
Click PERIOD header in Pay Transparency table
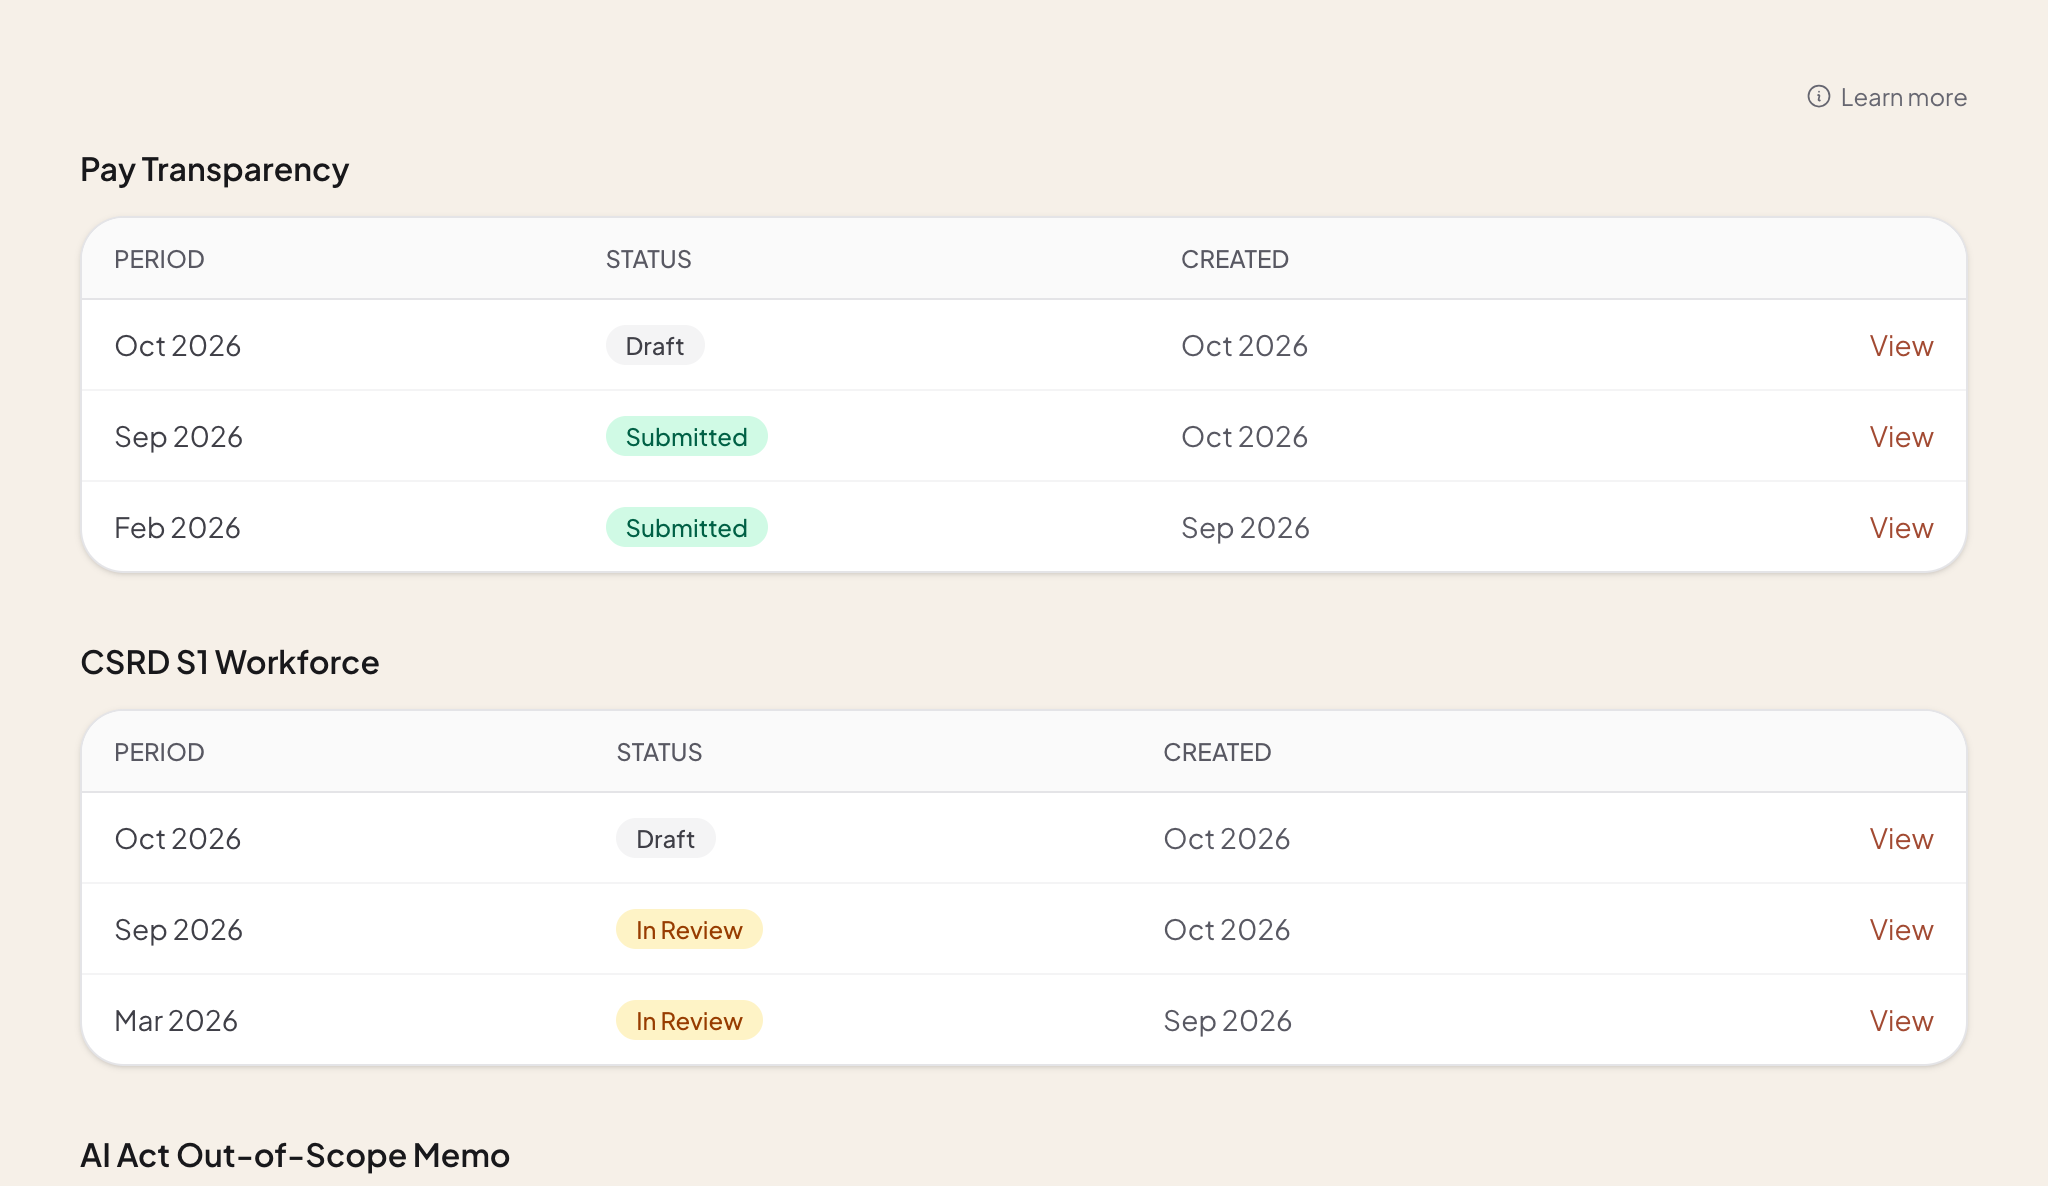pyautogui.click(x=159, y=260)
